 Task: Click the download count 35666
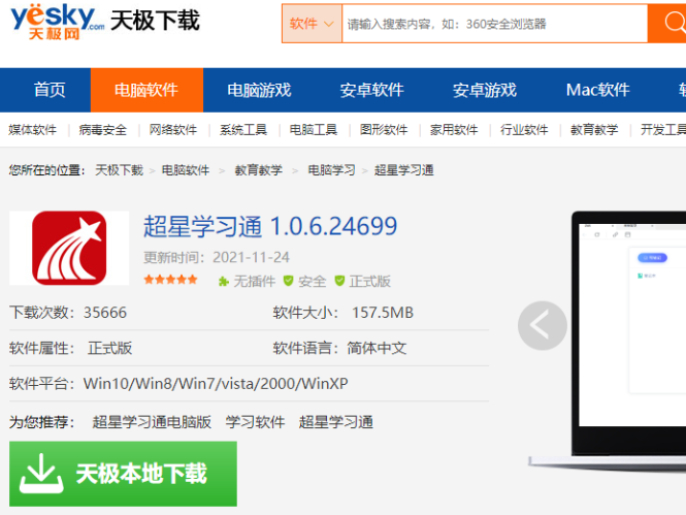click(105, 312)
